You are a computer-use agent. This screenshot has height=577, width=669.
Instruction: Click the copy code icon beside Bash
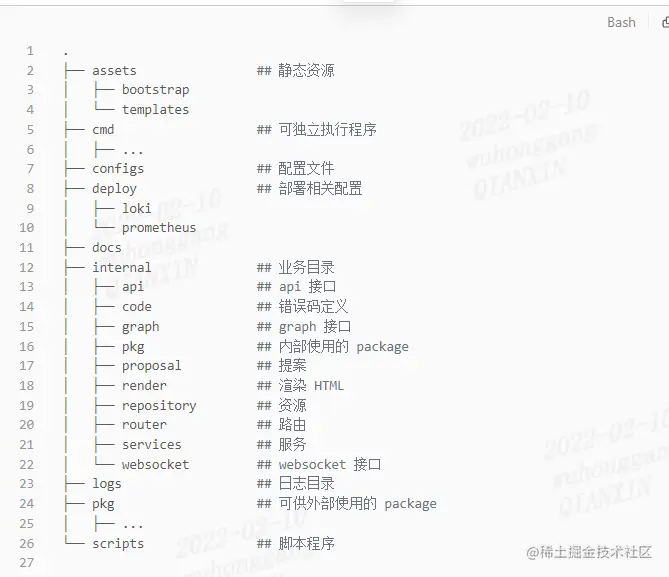tap(665, 22)
